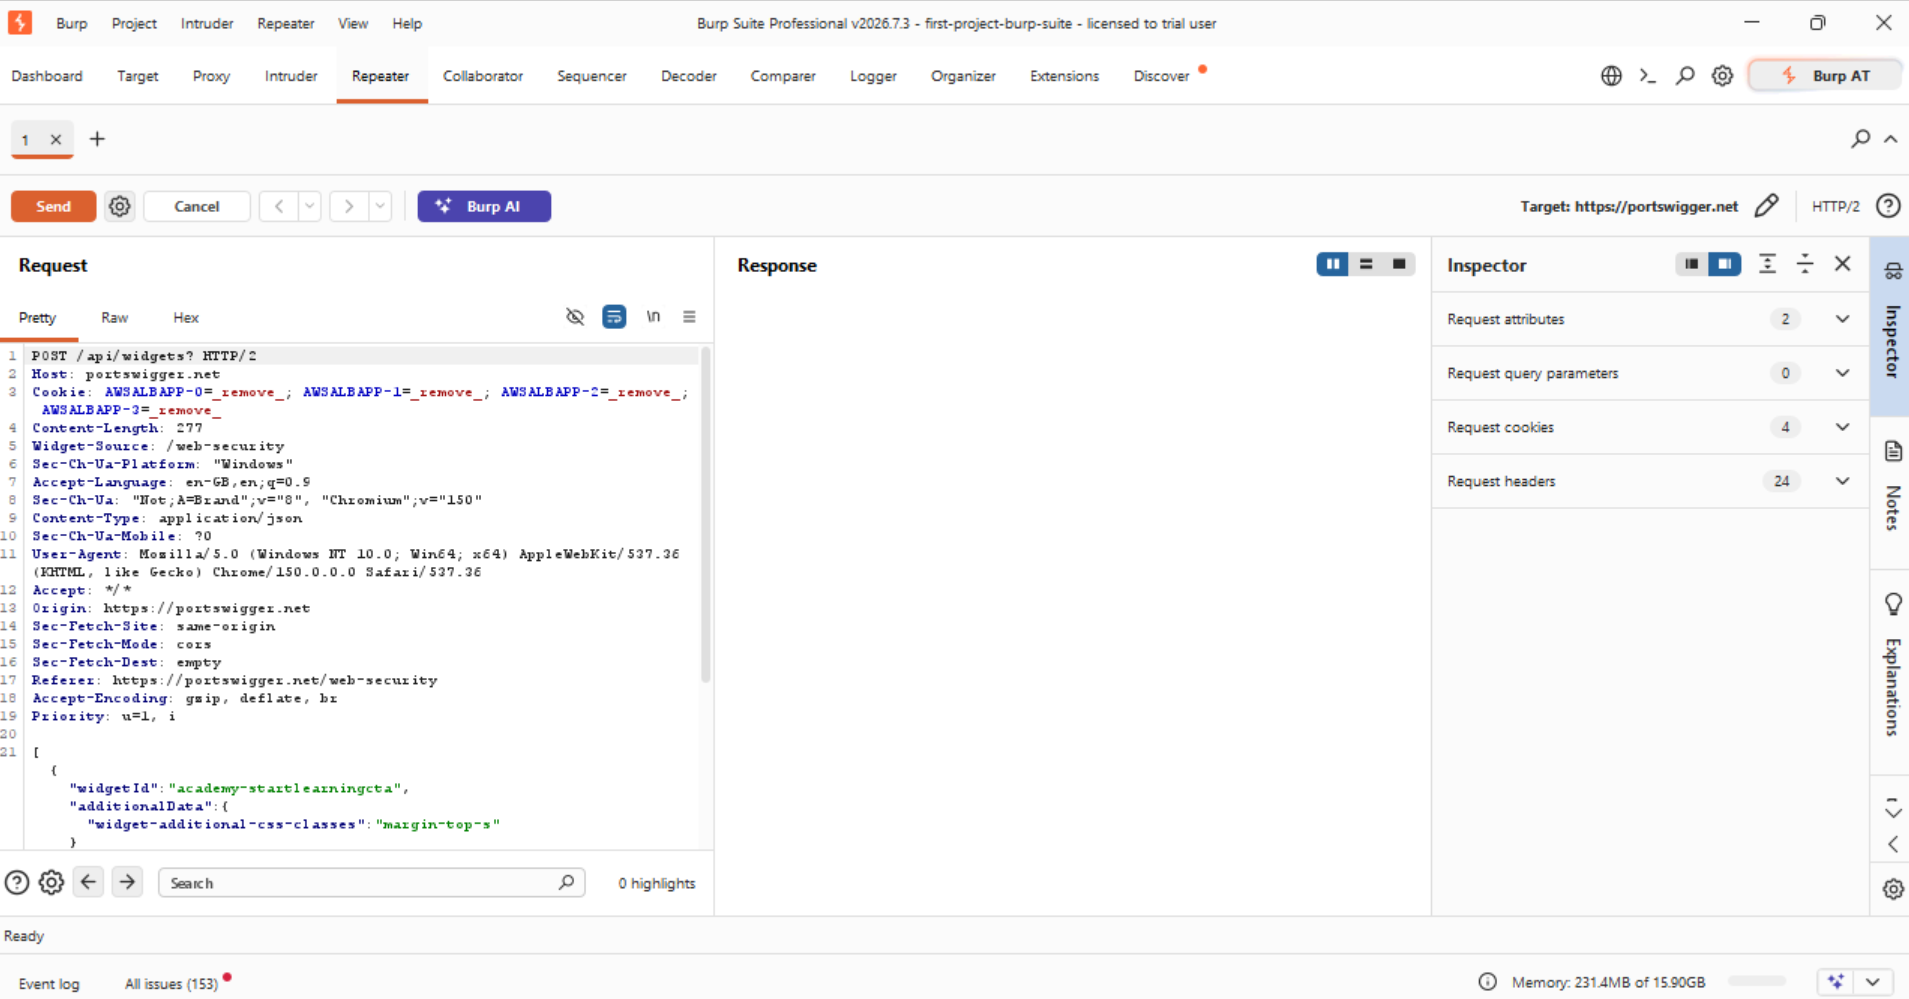Viewport: 1909px width, 999px height.
Task: Open the Project menu
Action: (x=134, y=23)
